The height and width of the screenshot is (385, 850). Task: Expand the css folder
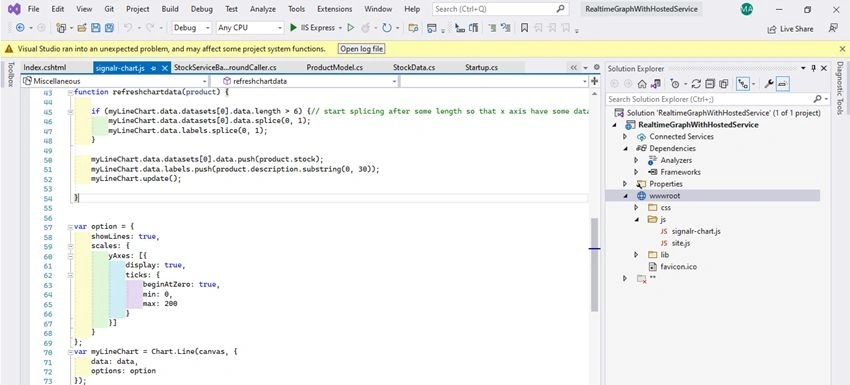[x=636, y=208]
